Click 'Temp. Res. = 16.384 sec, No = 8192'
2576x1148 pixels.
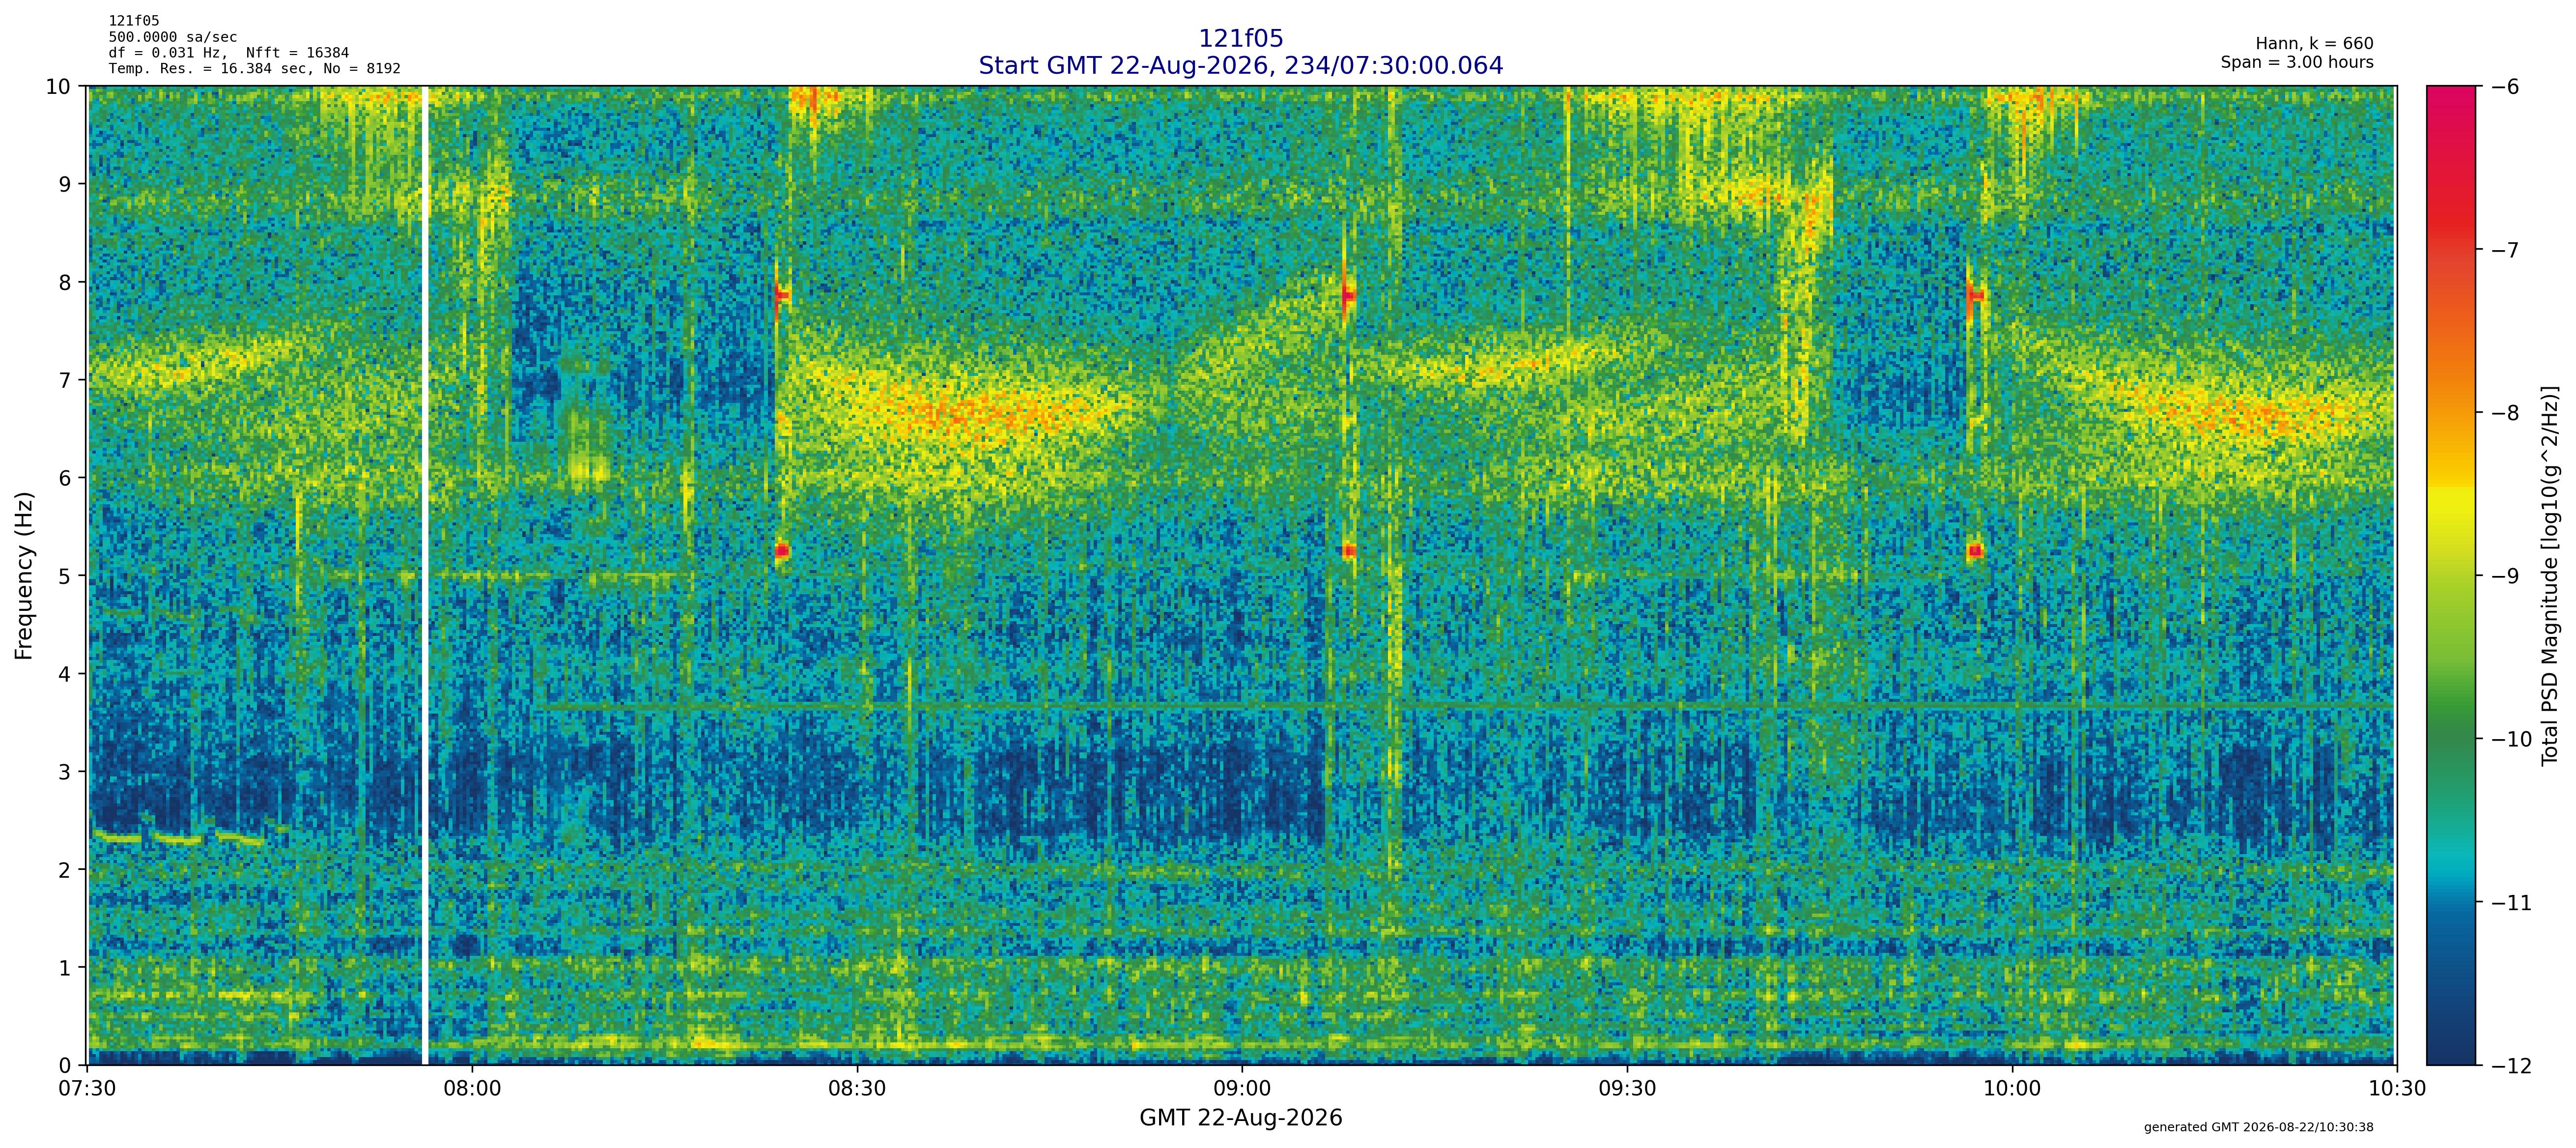click(254, 69)
